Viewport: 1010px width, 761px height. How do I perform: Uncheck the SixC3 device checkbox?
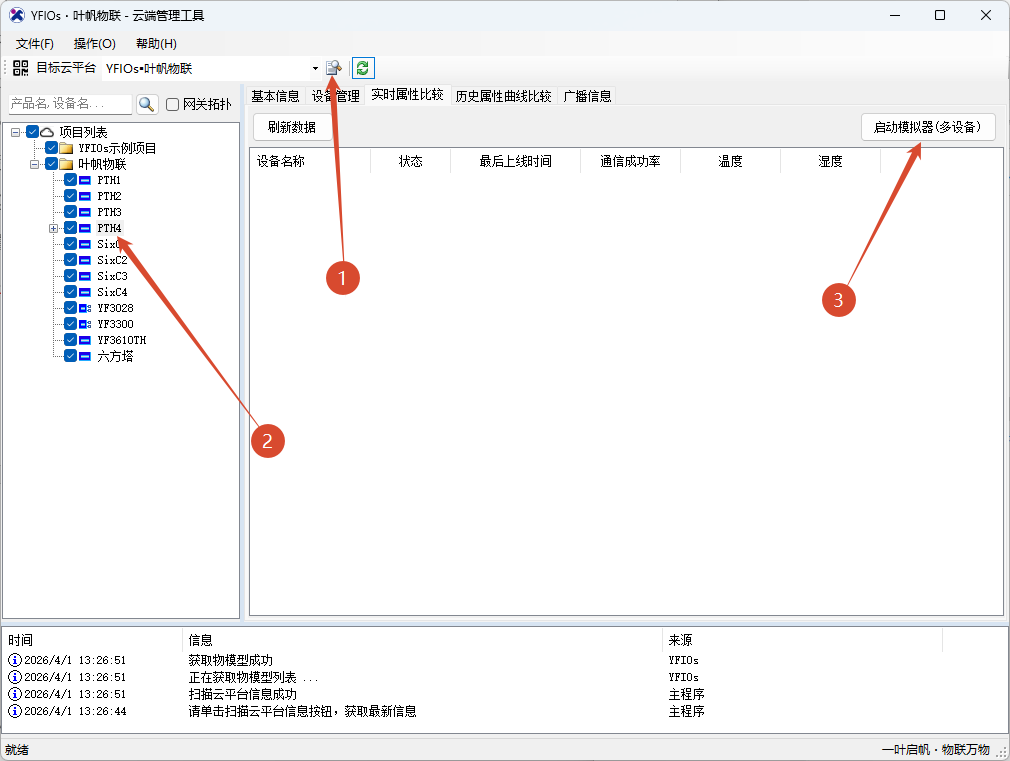(70, 276)
